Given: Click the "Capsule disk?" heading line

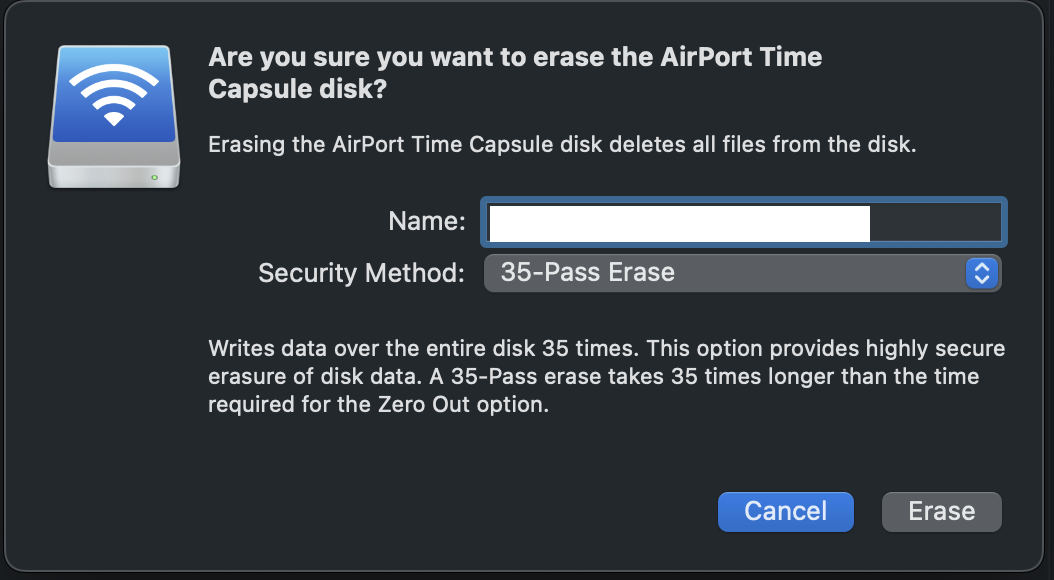Looking at the screenshot, I should coord(298,89).
